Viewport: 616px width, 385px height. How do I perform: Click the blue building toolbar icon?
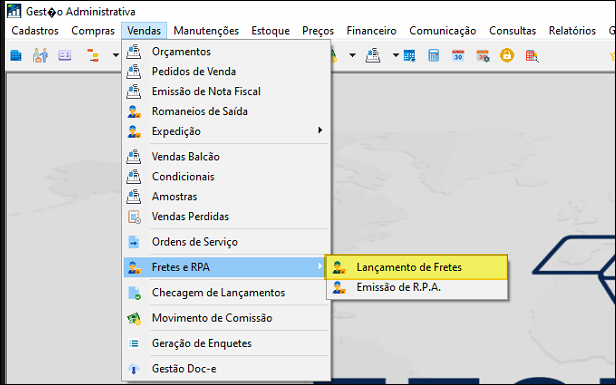16,56
